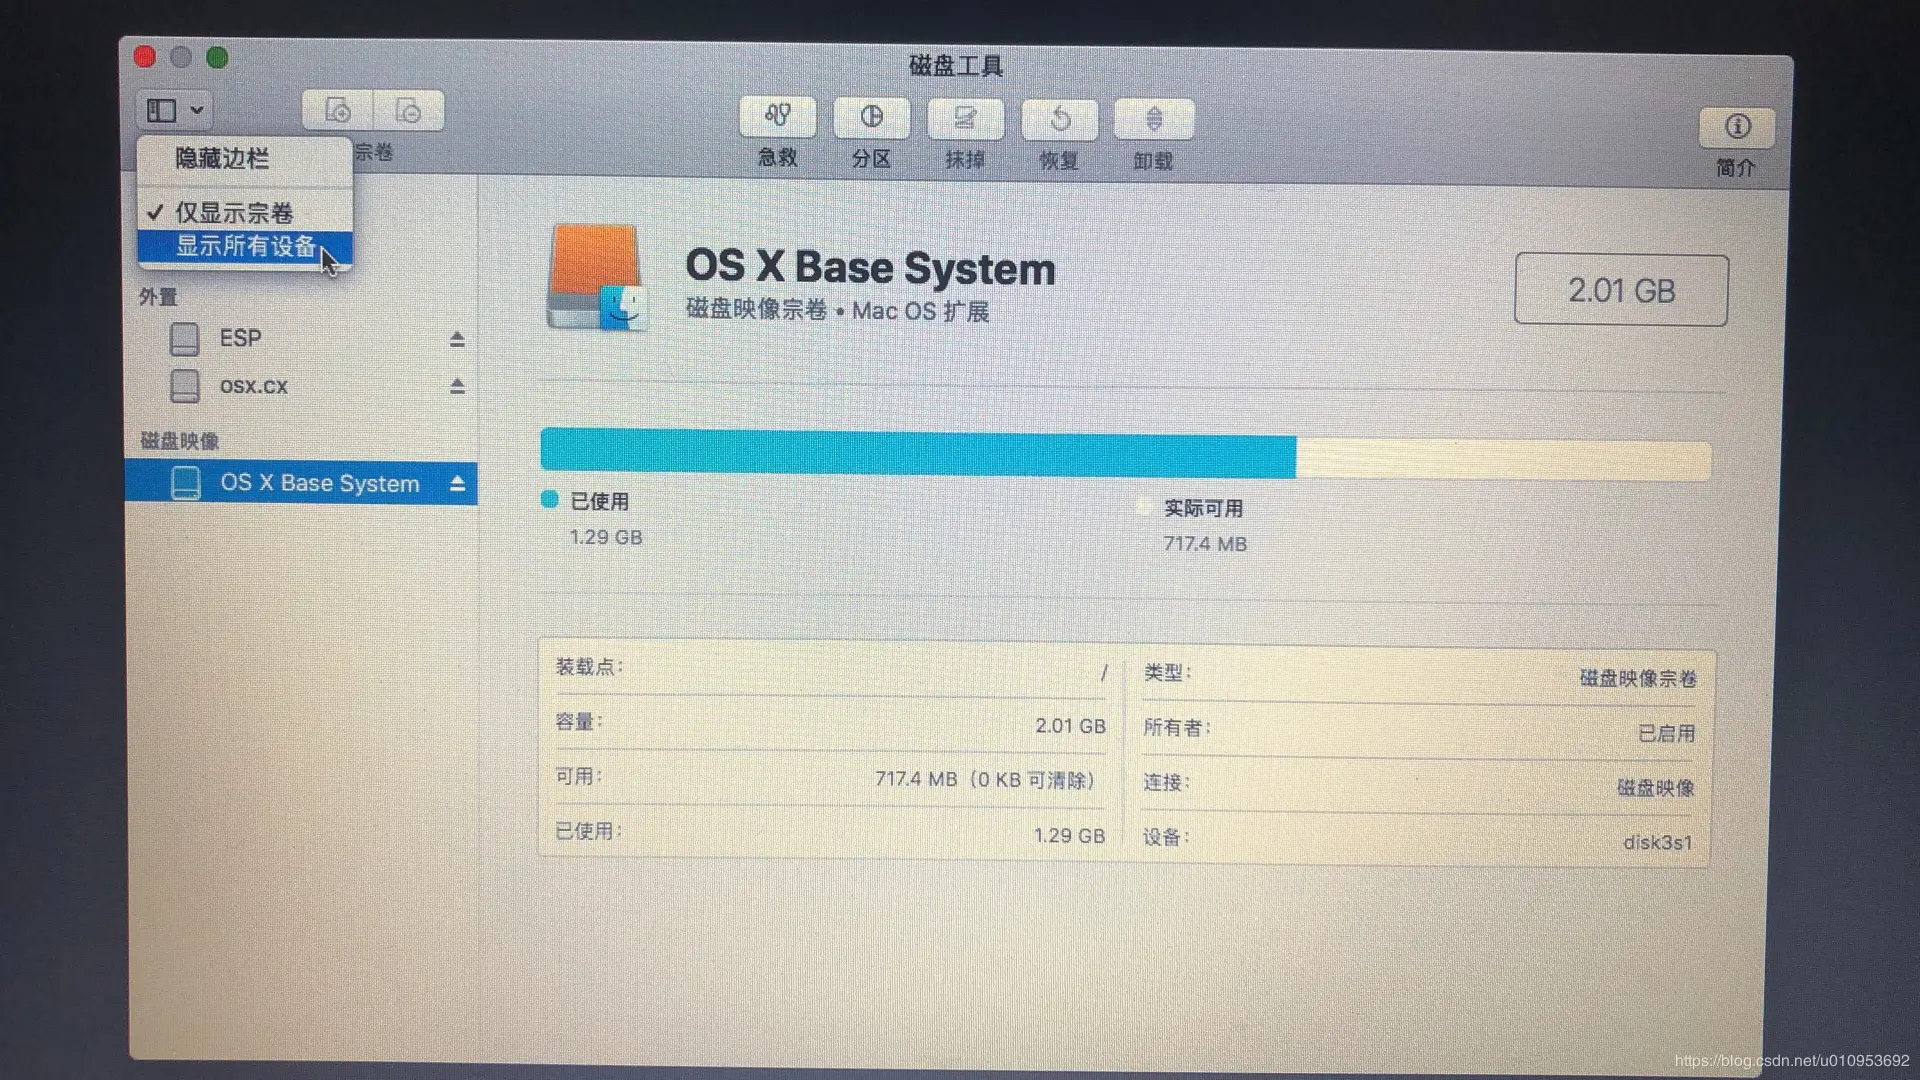Click the OS X Base System title text

tap(870, 267)
